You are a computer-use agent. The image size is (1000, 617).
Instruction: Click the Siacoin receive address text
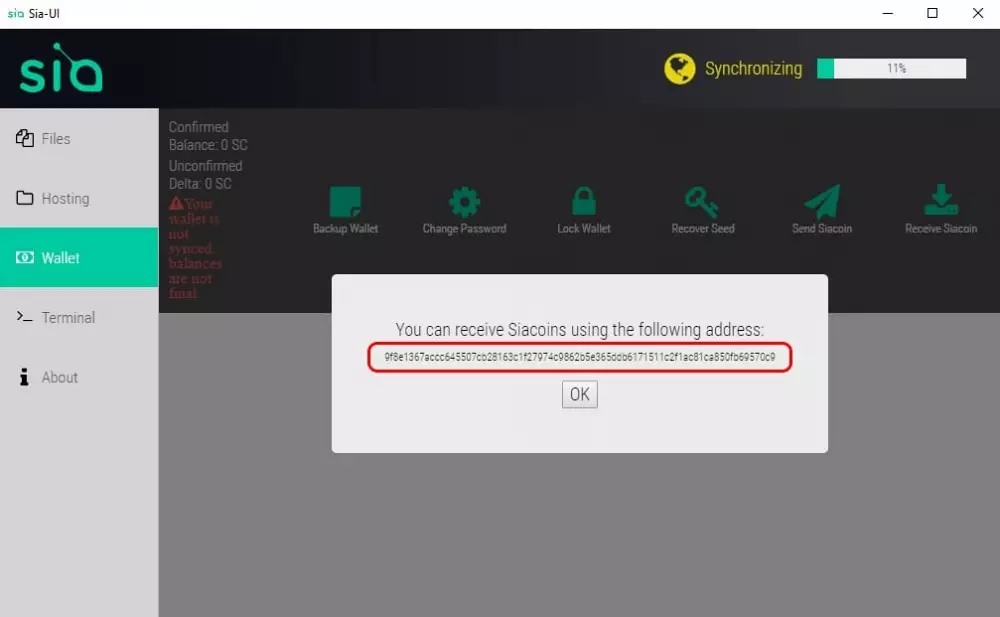tap(579, 357)
